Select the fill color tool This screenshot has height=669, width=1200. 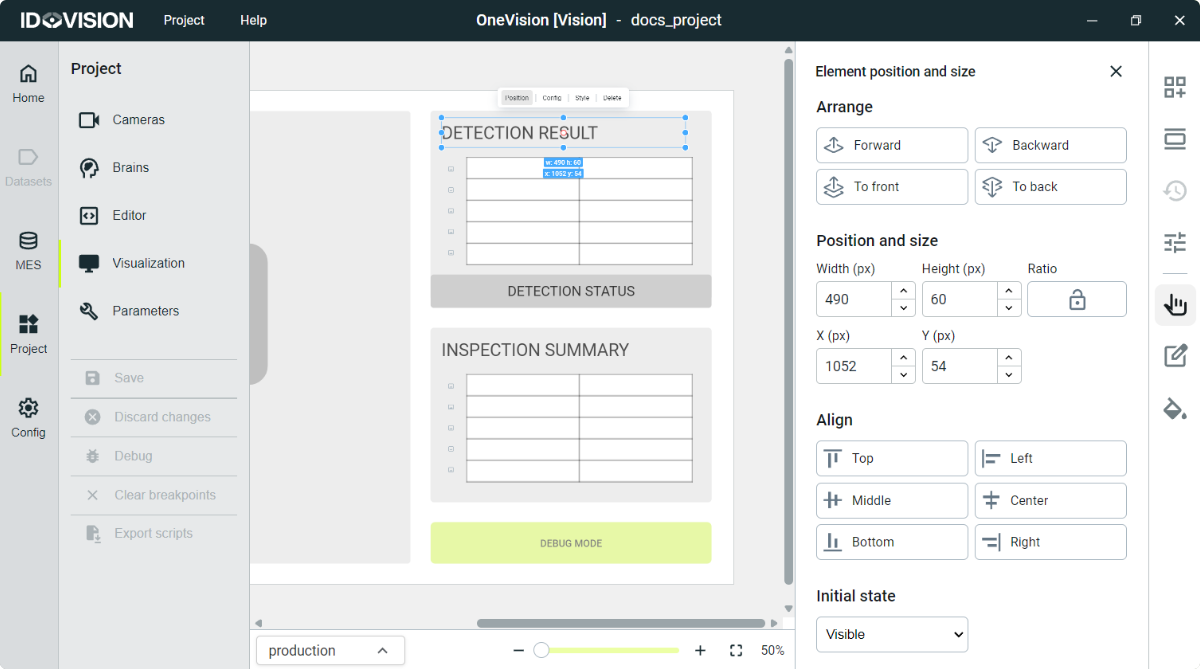click(x=1175, y=409)
